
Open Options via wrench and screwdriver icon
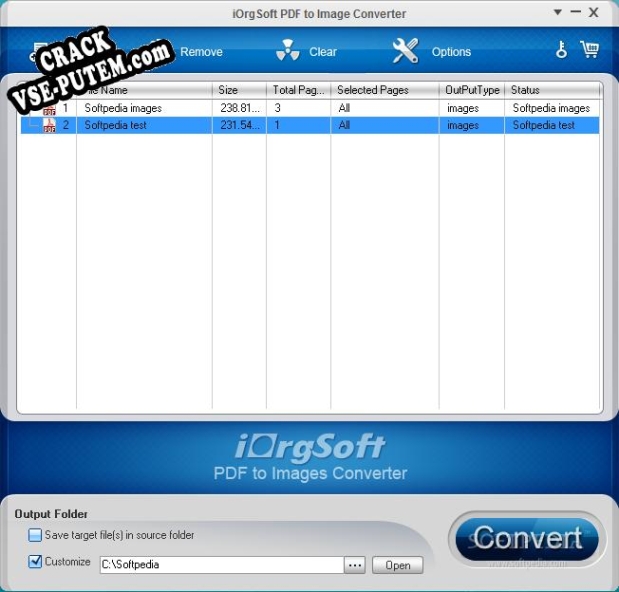[x=405, y=51]
